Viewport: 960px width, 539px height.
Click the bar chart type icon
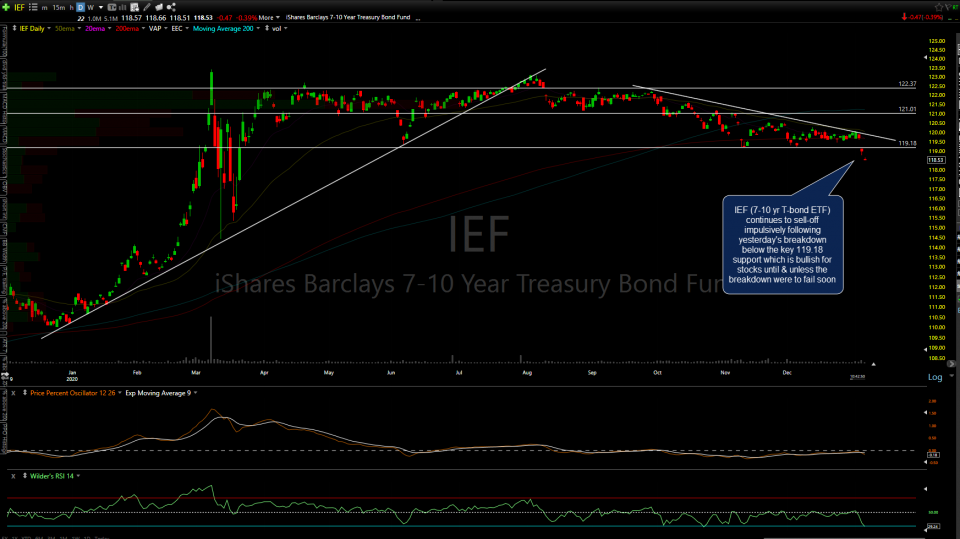click(x=122, y=7)
